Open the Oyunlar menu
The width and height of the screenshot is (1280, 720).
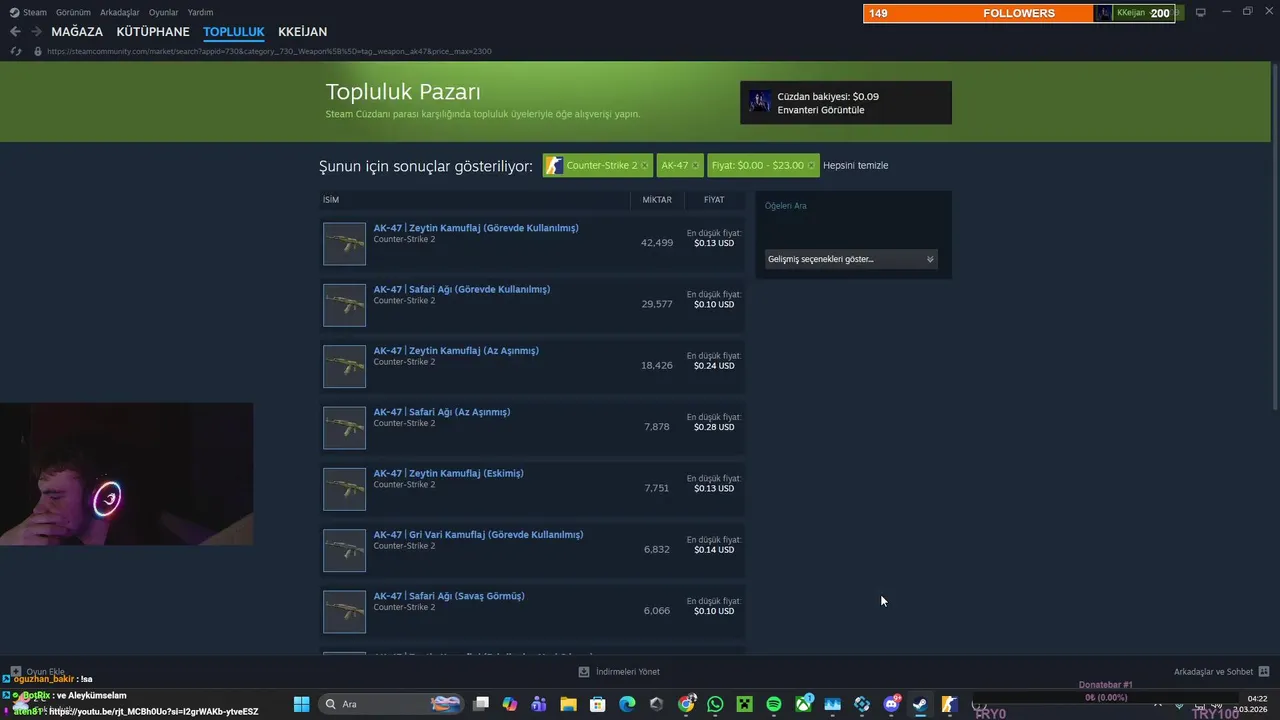[x=163, y=12]
